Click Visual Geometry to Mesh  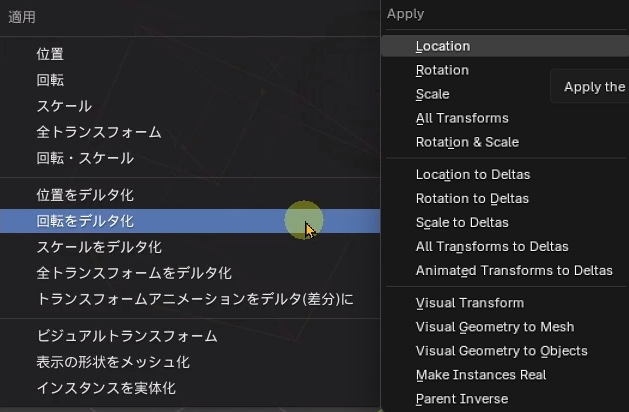tap(495, 327)
